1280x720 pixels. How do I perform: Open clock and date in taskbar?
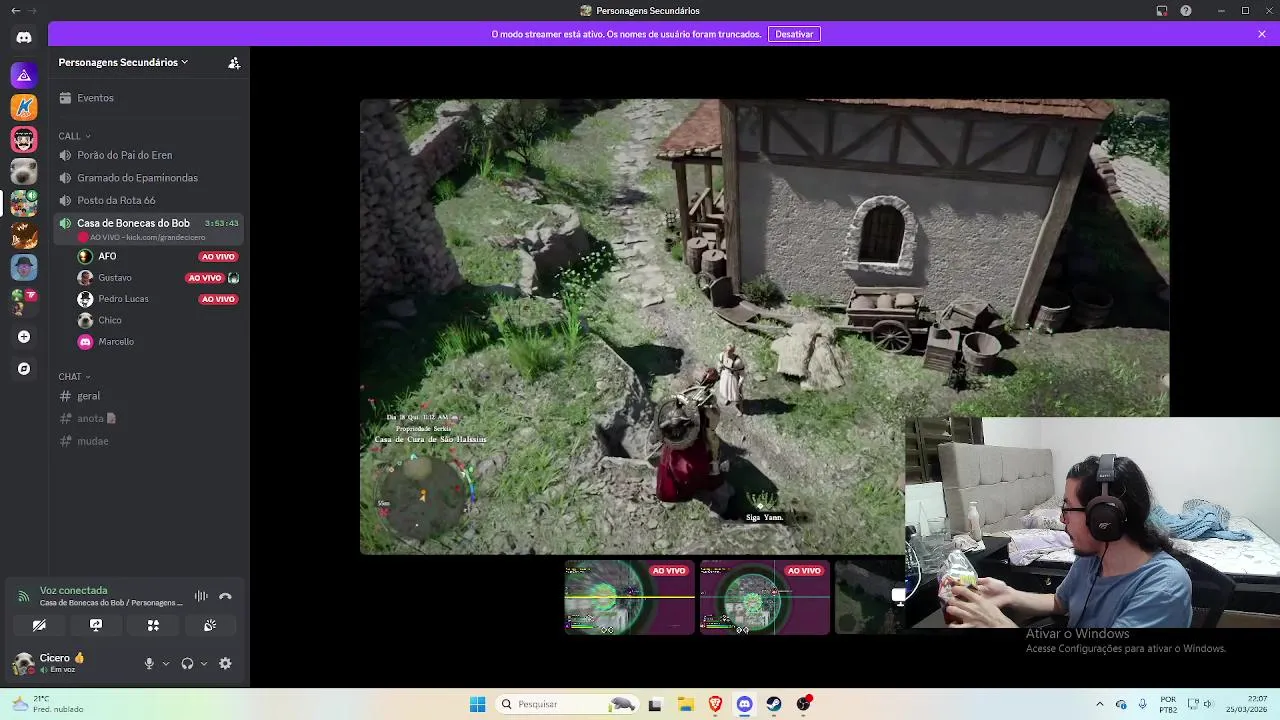1246,704
